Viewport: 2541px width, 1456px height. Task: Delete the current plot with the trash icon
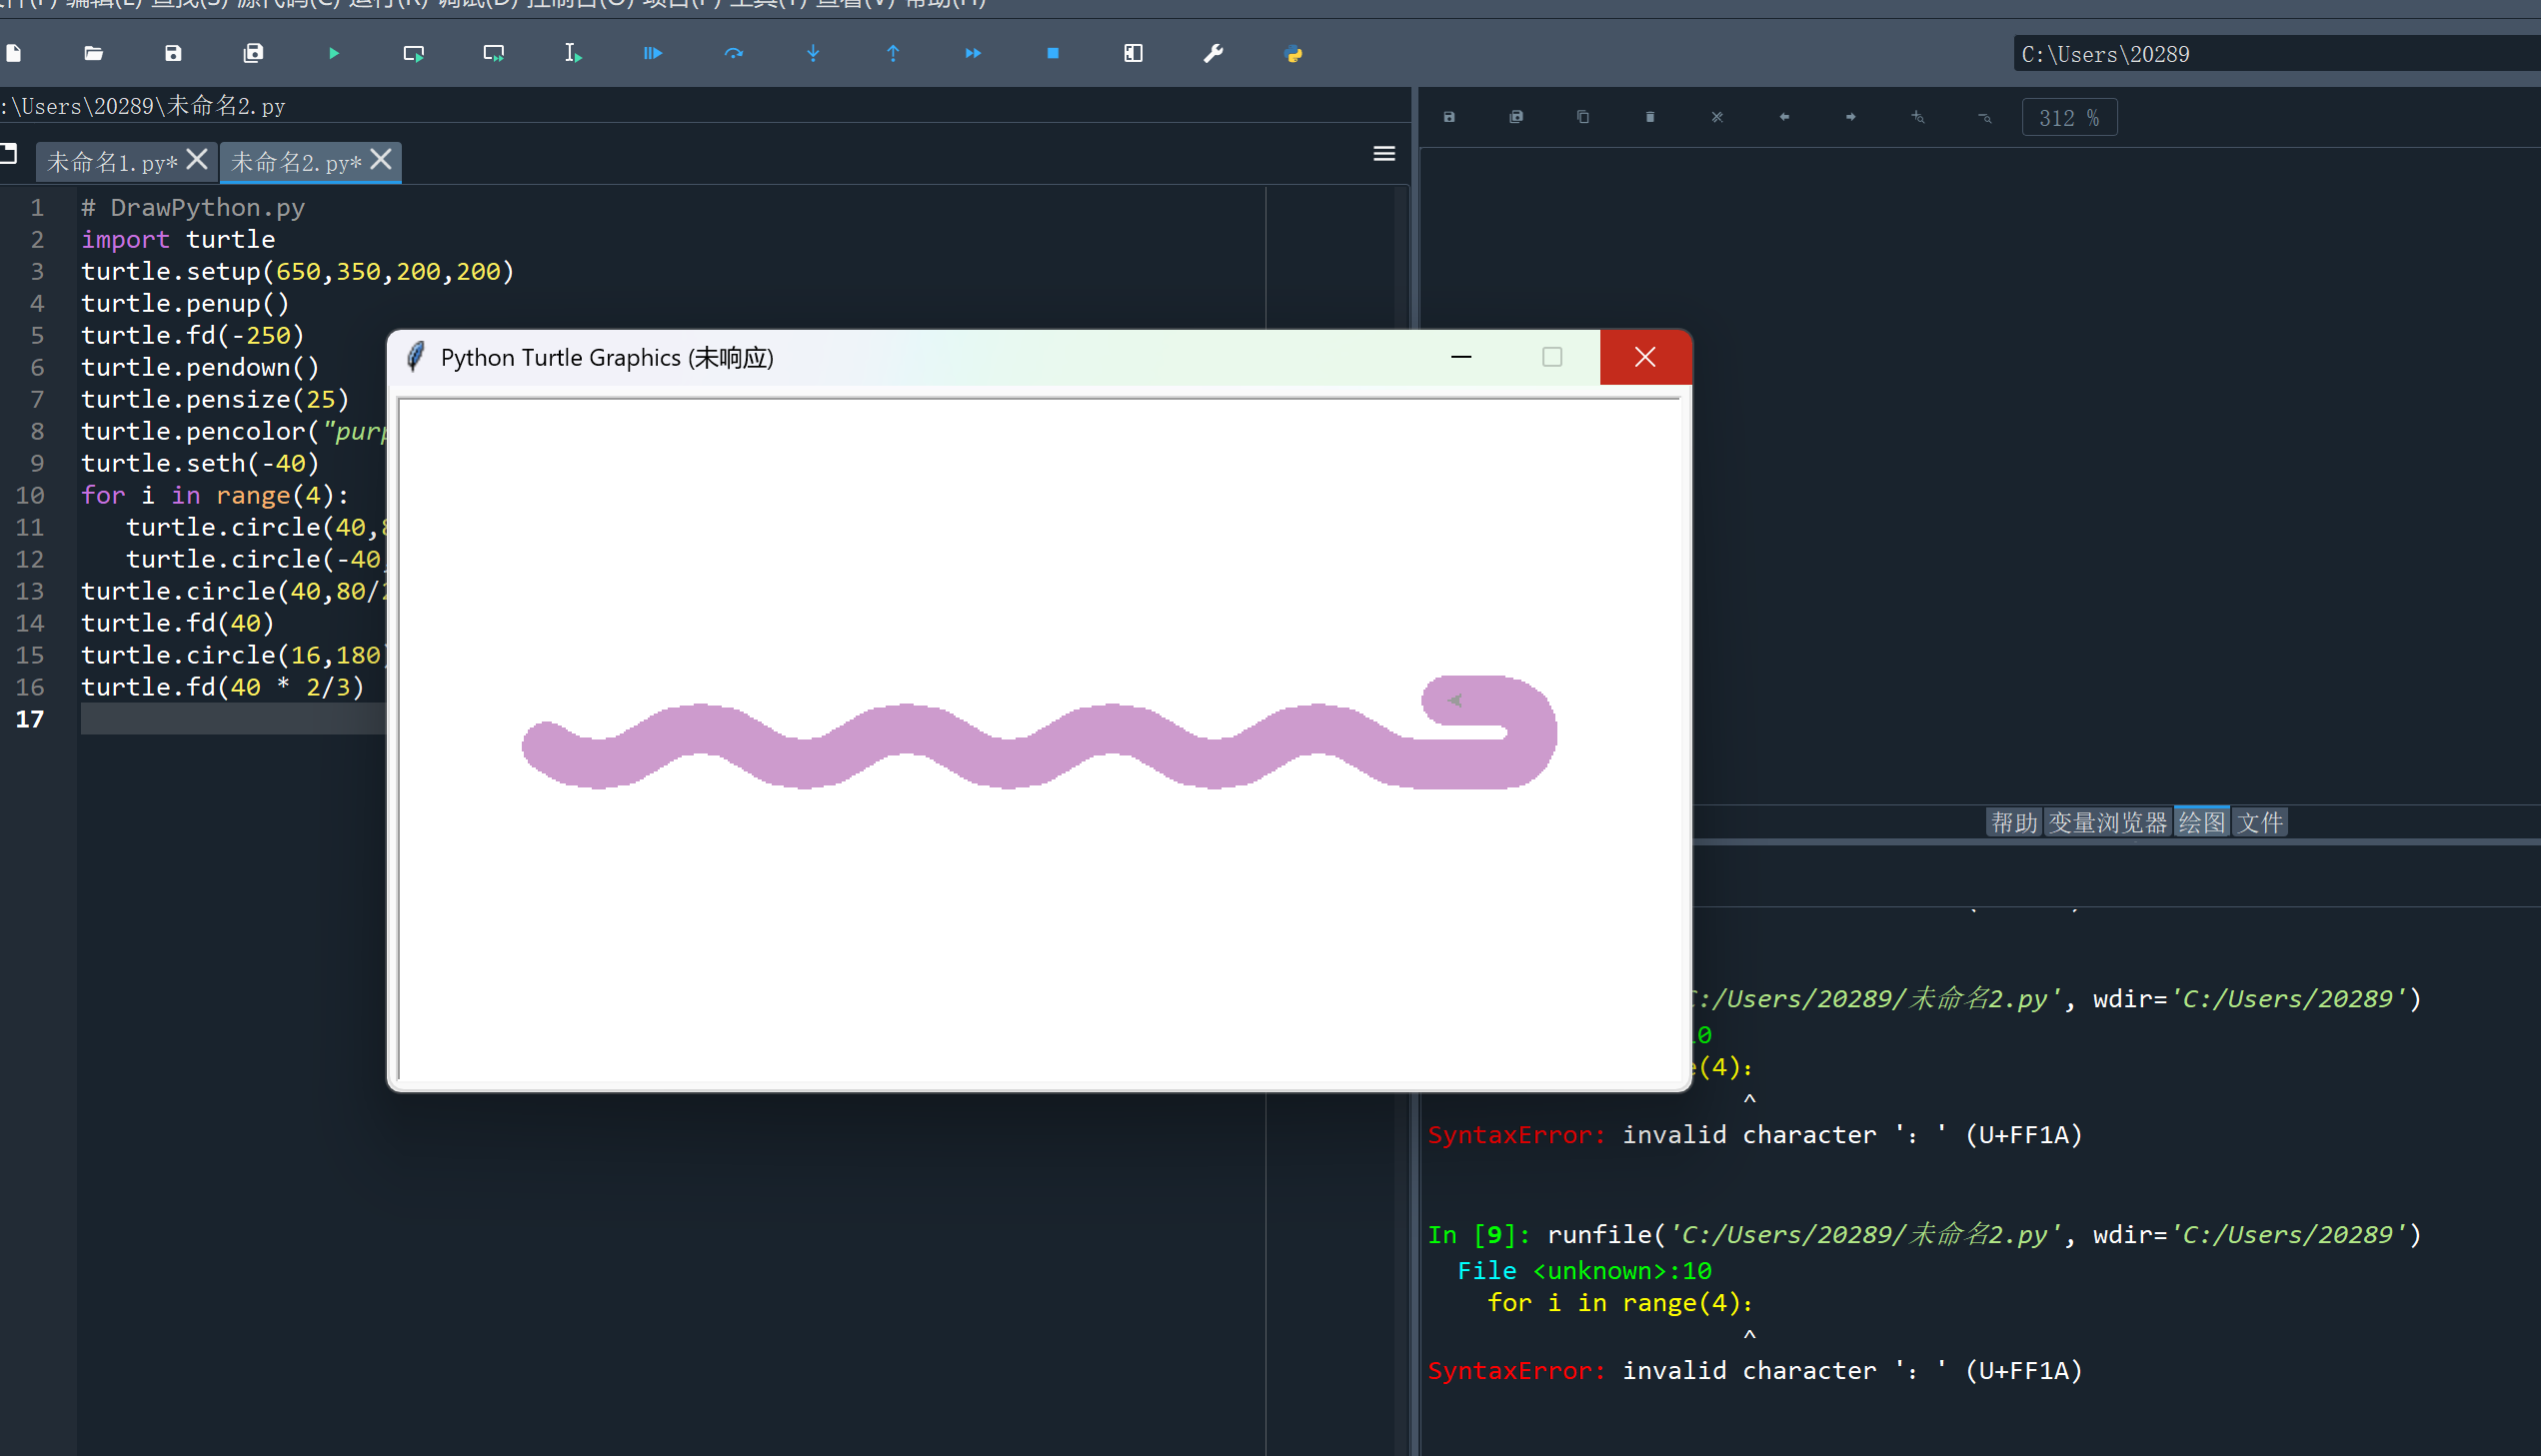(x=1650, y=118)
